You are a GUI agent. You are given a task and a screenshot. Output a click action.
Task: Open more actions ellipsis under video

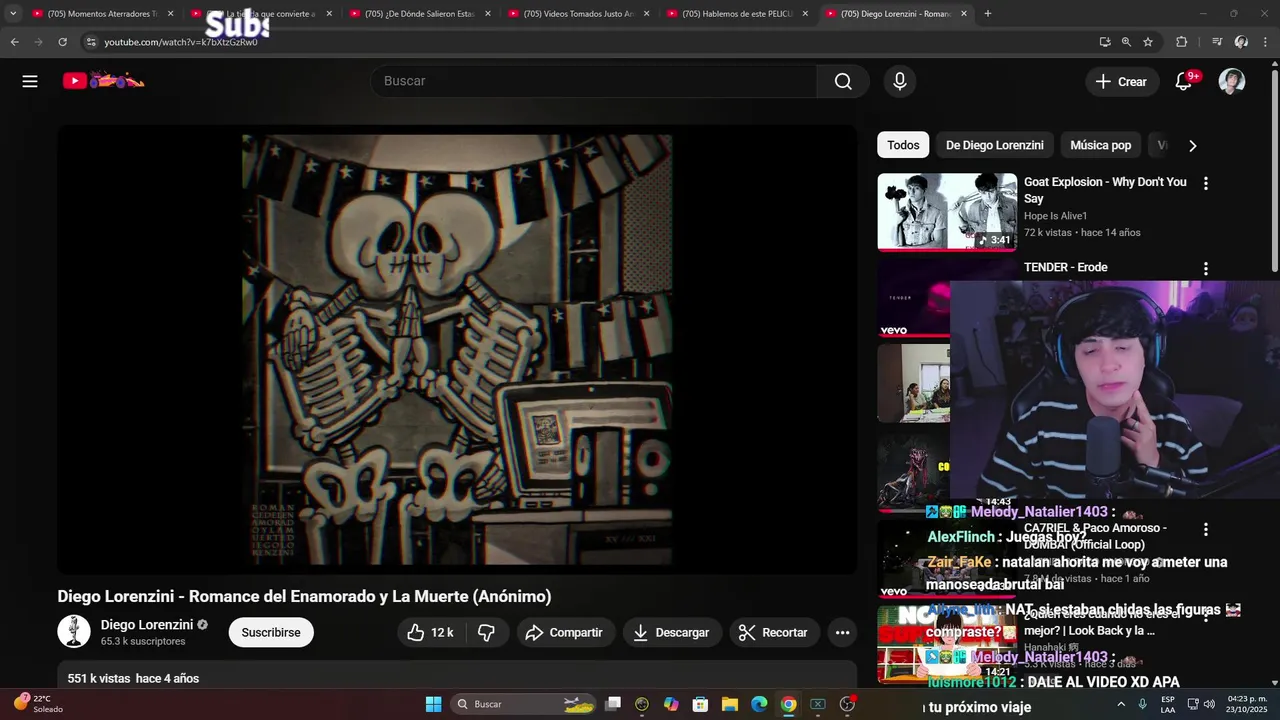pyautogui.click(x=842, y=632)
